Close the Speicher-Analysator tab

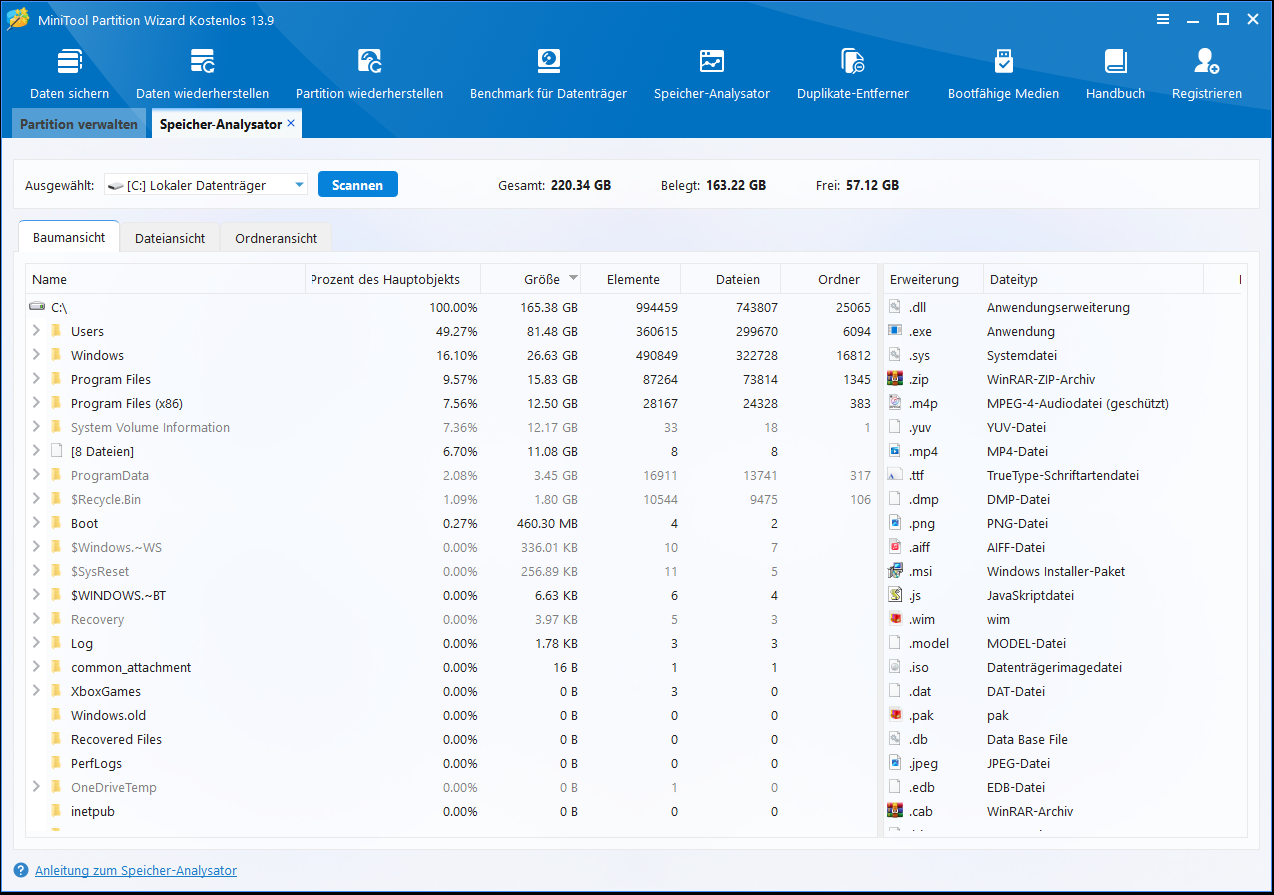point(291,124)
